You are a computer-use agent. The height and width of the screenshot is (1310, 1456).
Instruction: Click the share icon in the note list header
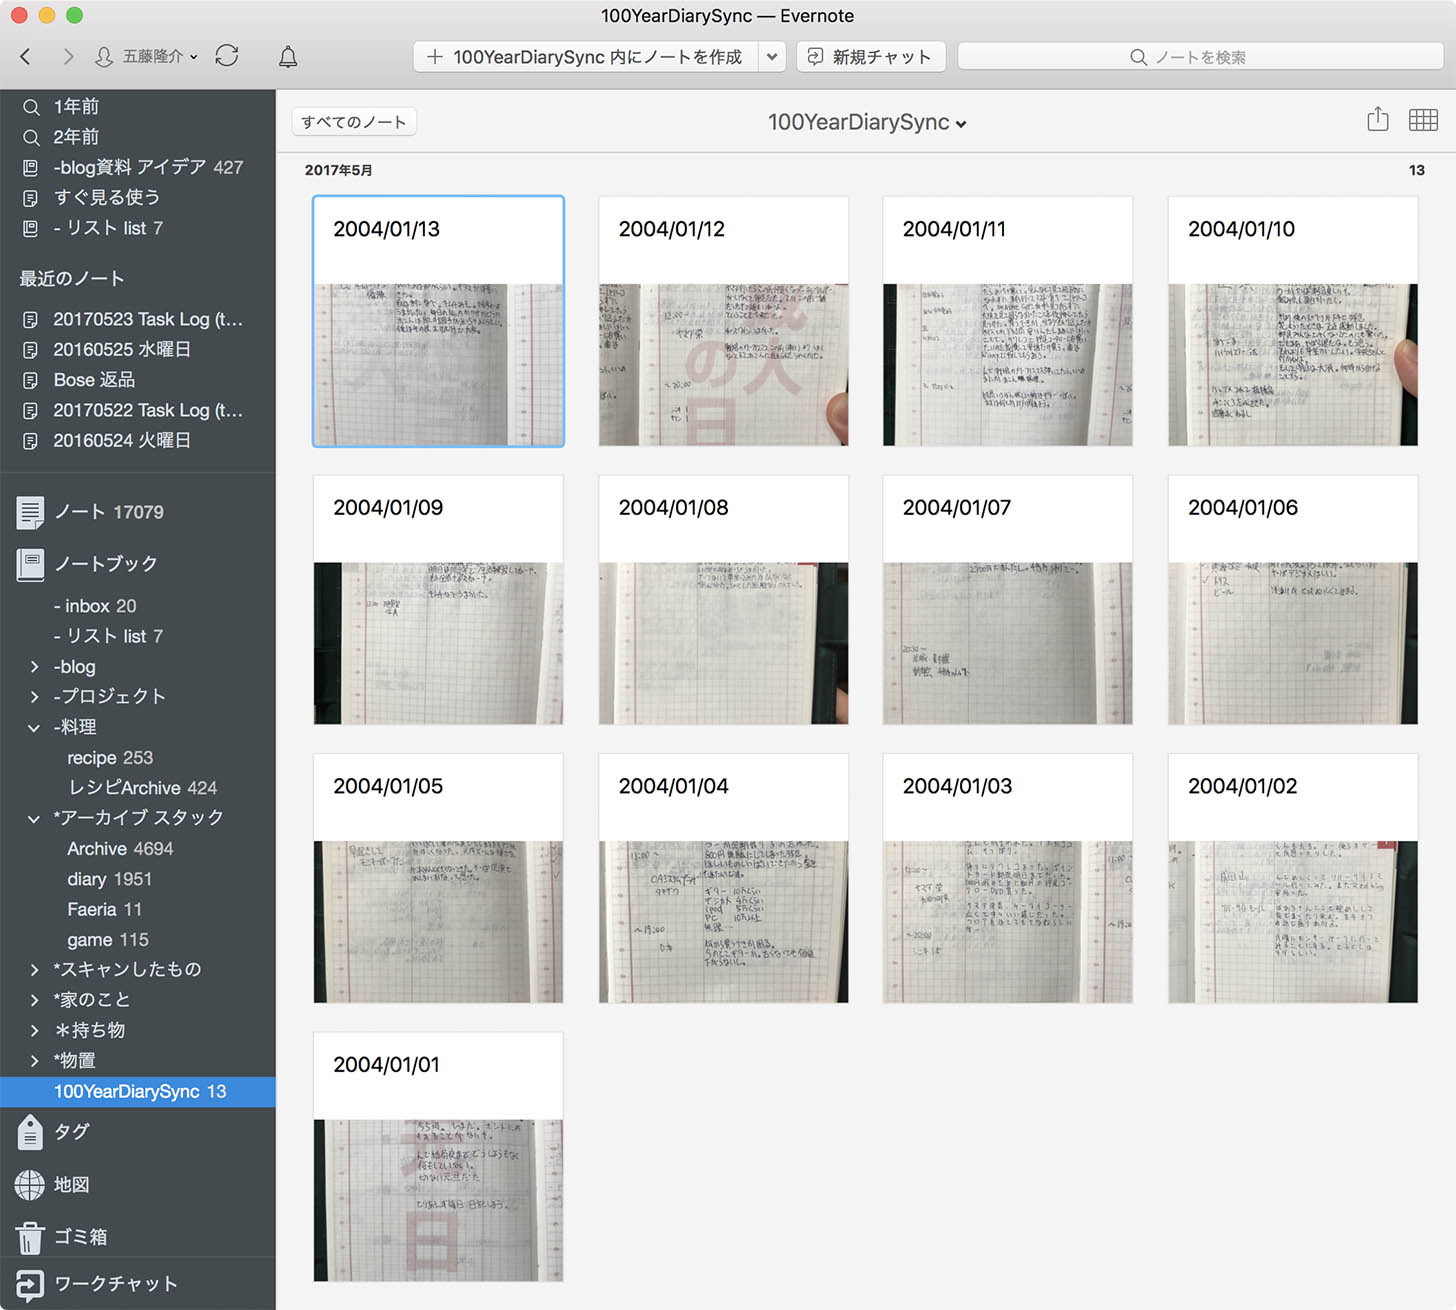pos(1377,120)
